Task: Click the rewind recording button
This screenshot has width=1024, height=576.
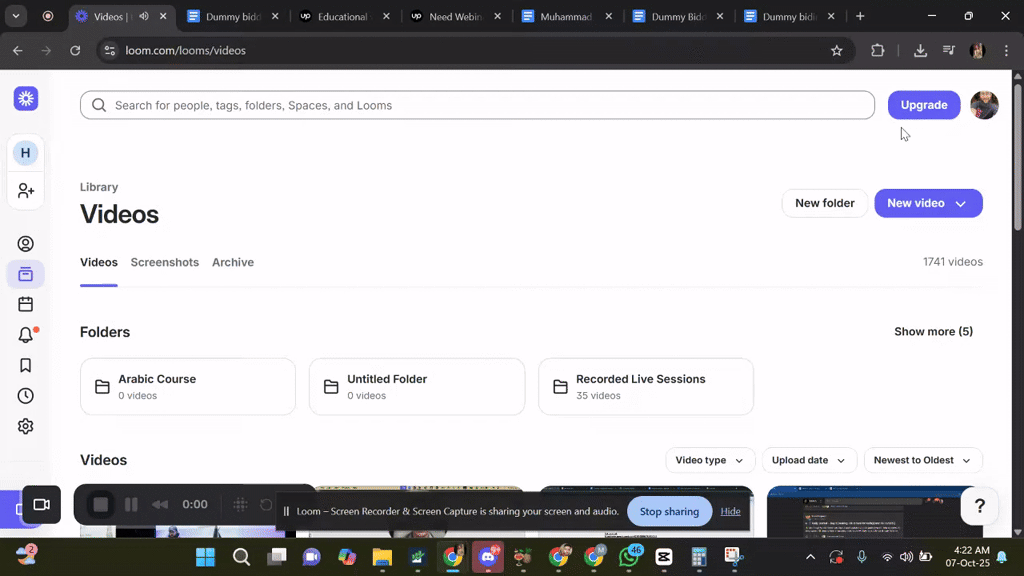Action: (x=160, y=504)
